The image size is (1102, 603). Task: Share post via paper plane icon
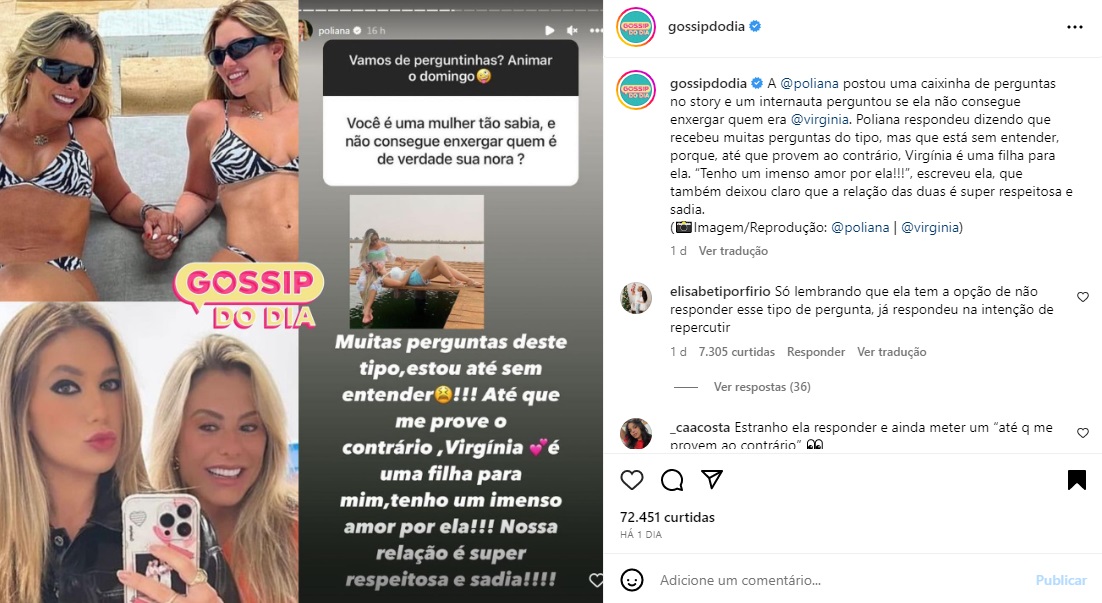[x=712, y=479]
